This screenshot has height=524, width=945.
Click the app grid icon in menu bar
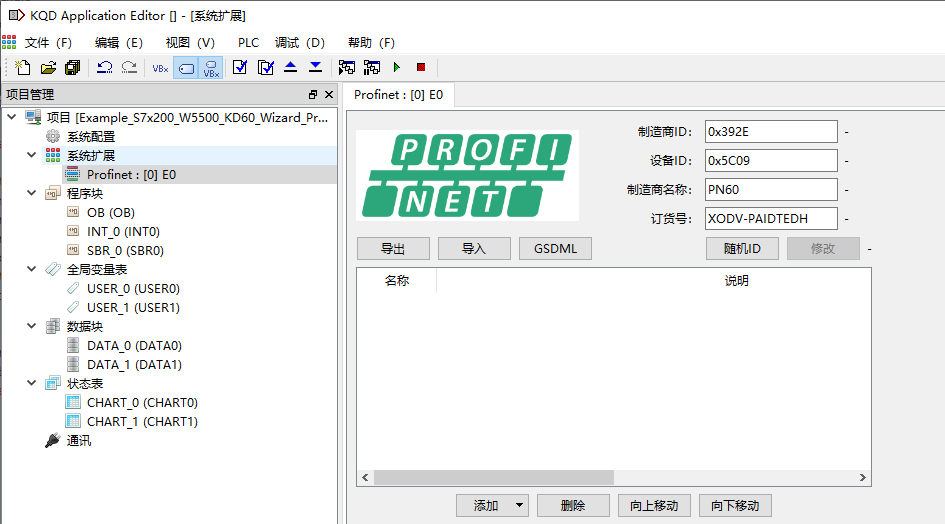[x=9, y=42]
